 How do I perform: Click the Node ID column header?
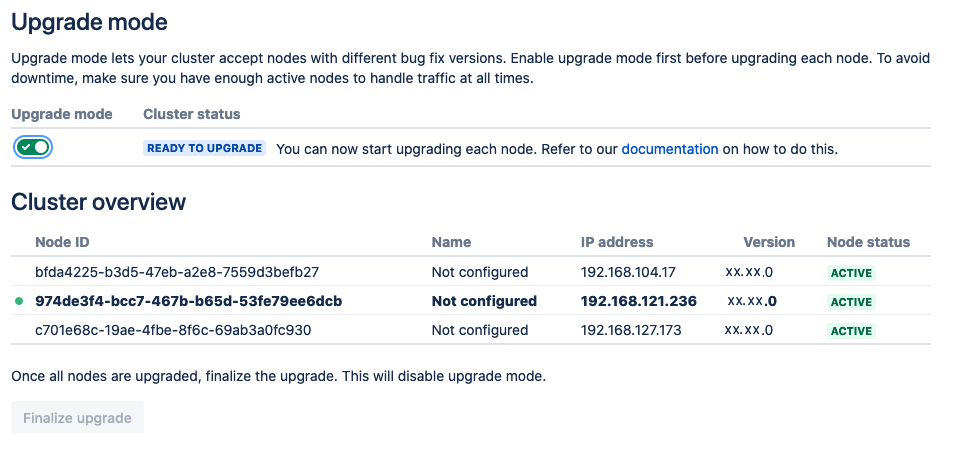point(62,242)
